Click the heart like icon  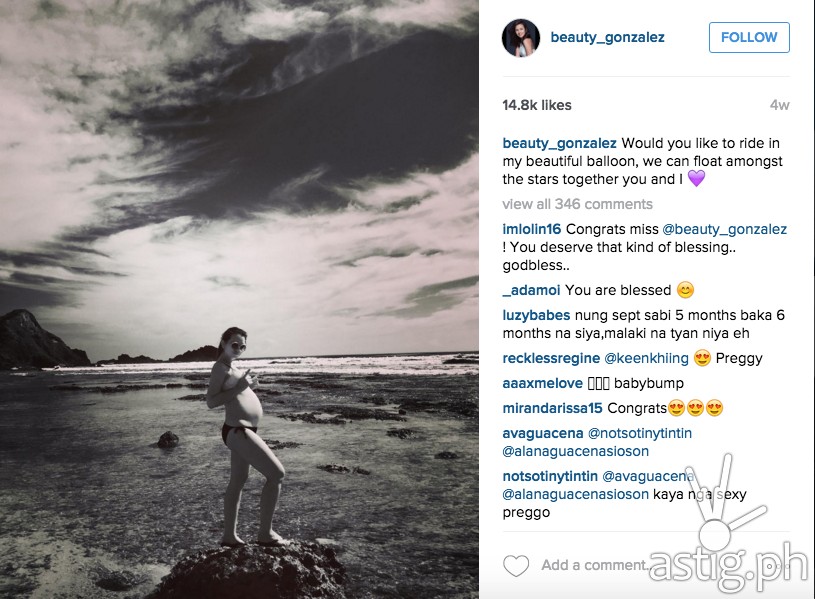[x=516, y=566]
